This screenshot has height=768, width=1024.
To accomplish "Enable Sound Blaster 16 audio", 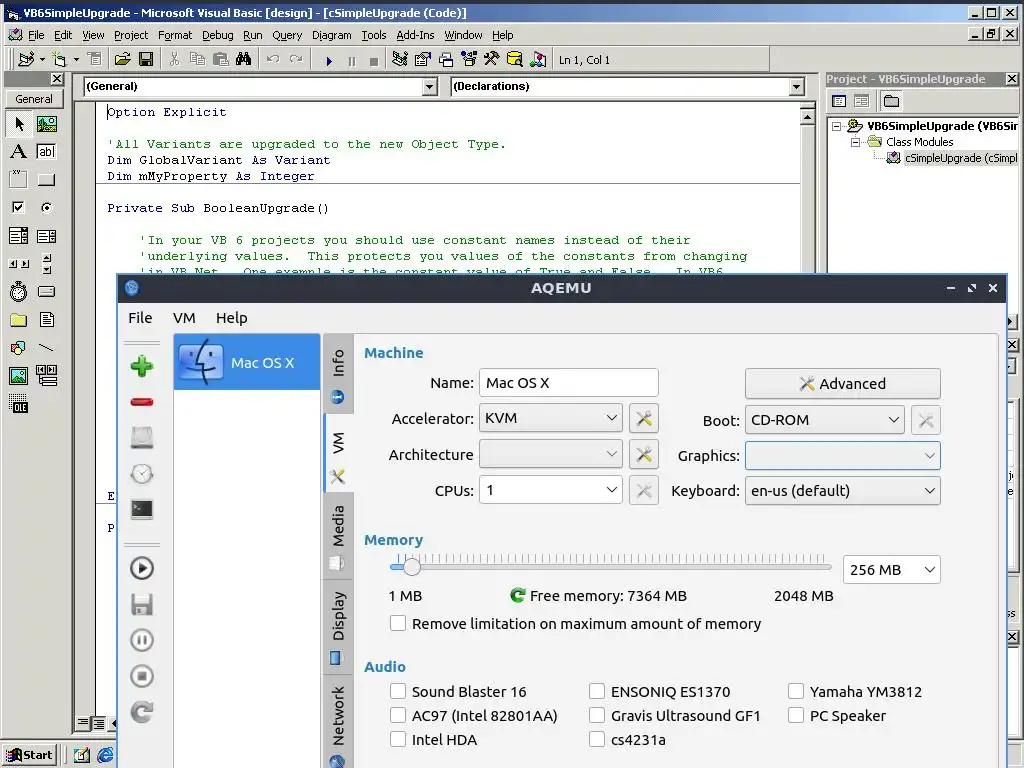I will 398,691.
